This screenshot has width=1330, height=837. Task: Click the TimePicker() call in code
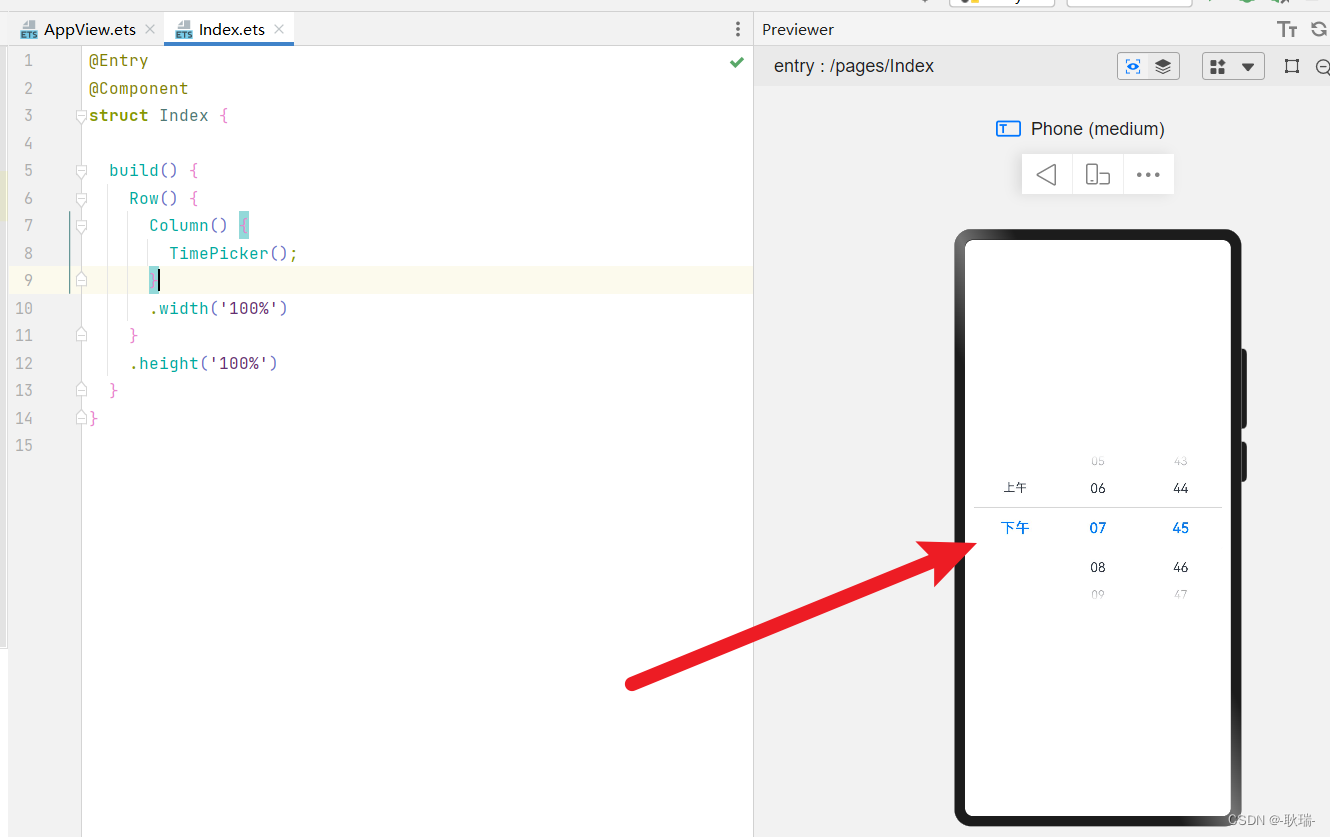(233, 253)
